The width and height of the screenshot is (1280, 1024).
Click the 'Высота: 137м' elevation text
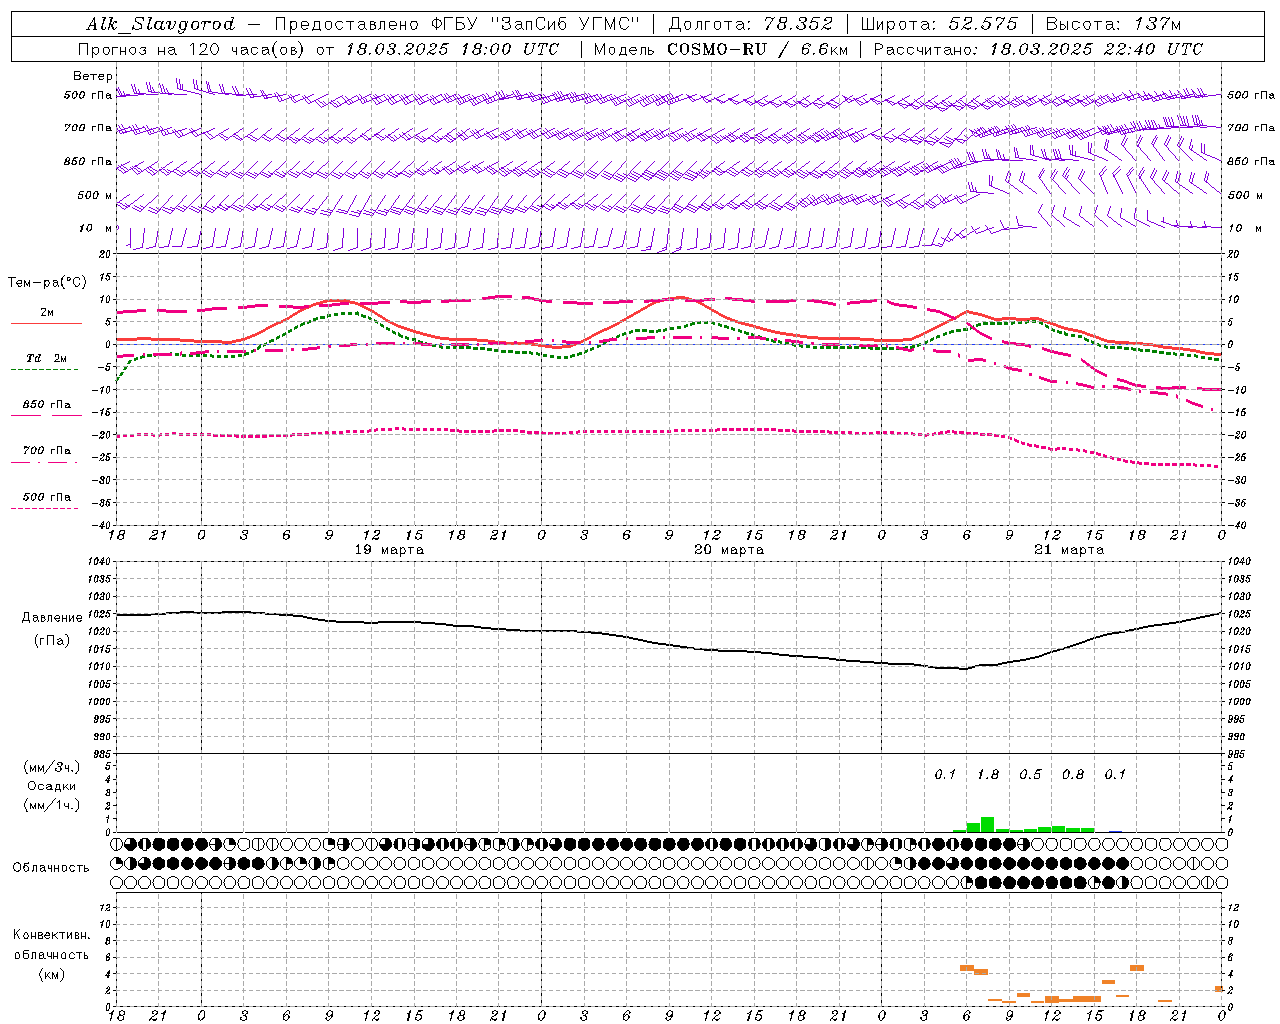[1113, 24]
